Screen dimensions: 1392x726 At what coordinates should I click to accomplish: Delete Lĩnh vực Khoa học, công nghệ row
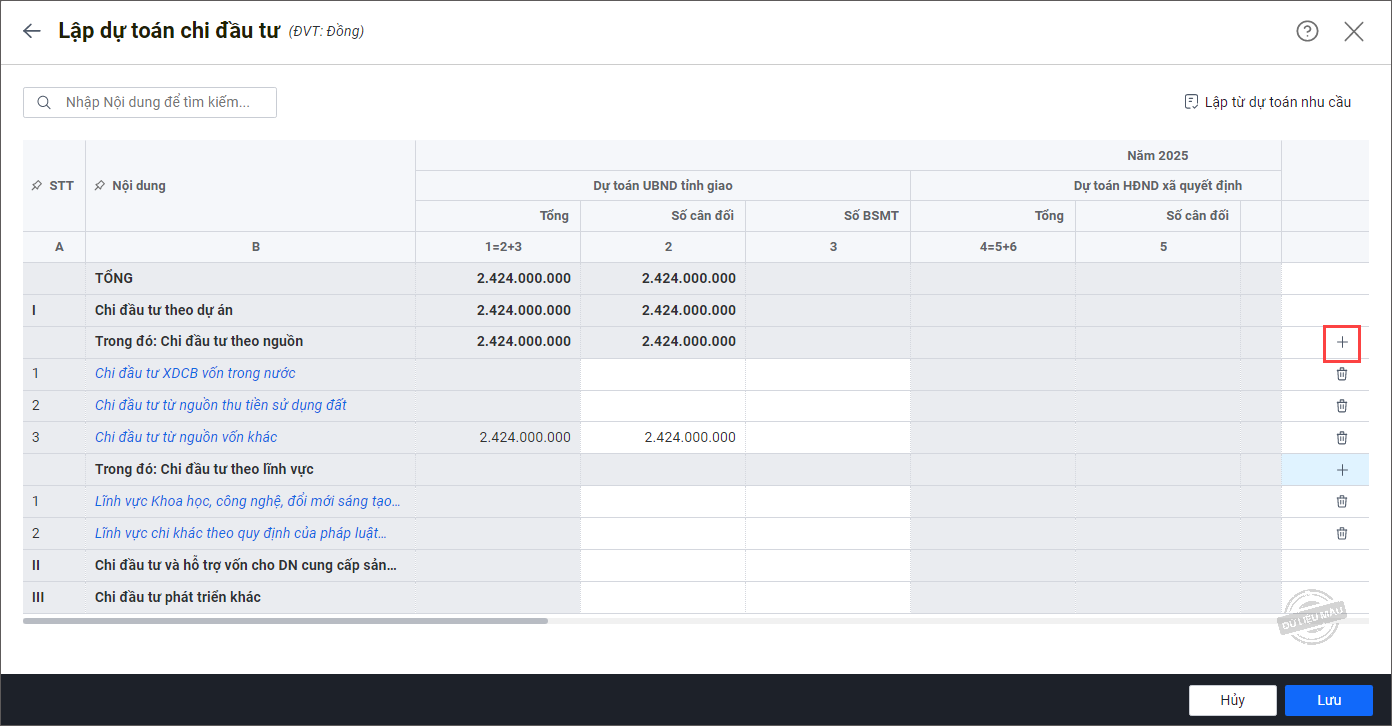1342,502
